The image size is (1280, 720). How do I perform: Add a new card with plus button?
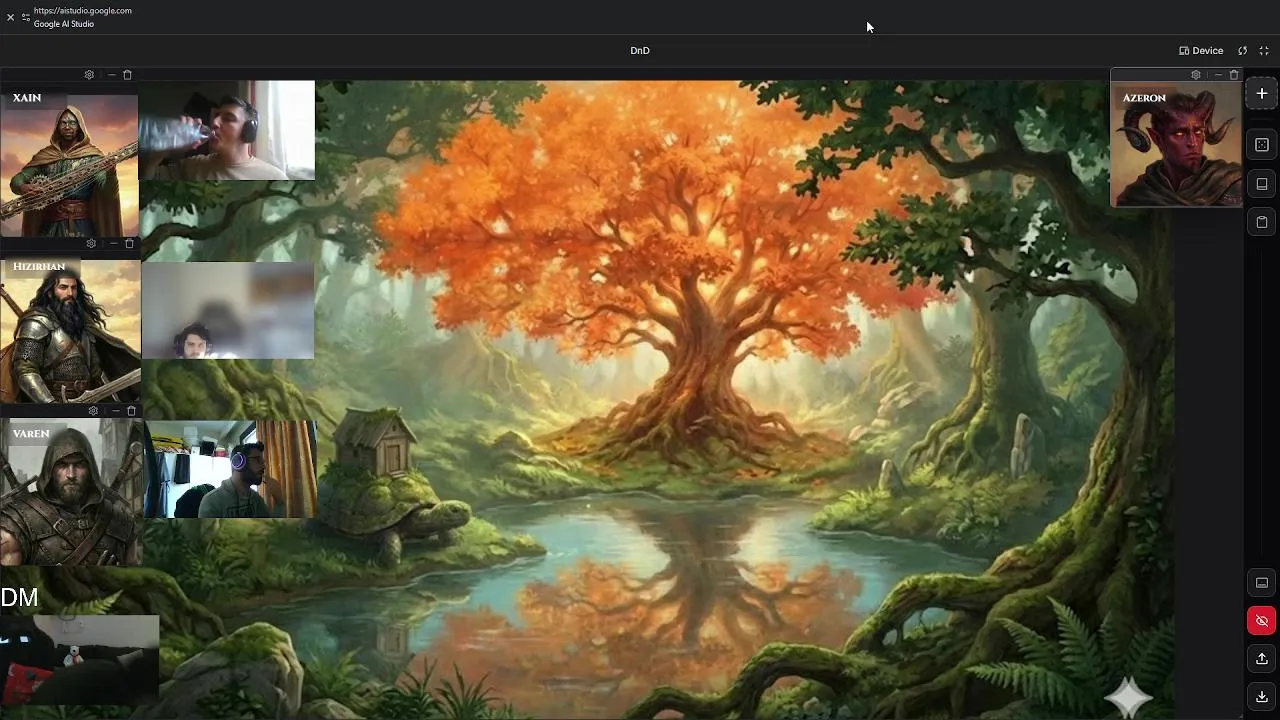point(1262,93)
